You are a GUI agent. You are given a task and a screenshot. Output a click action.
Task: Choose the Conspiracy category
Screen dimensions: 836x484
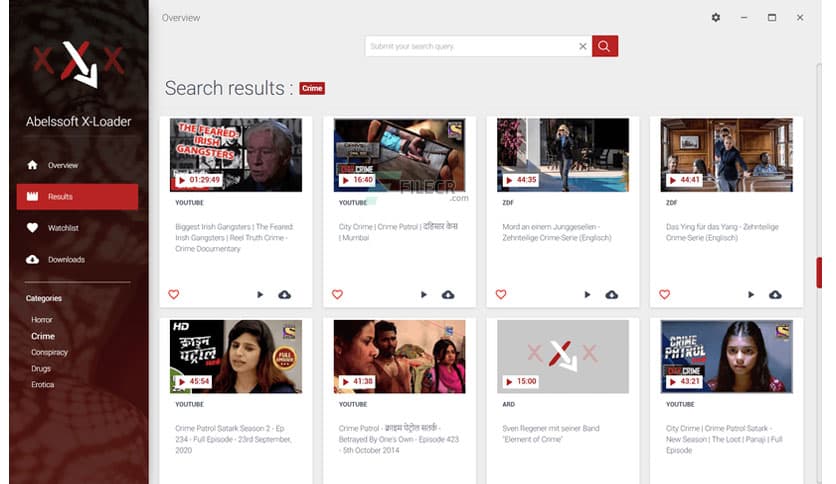tap(49, 353)
